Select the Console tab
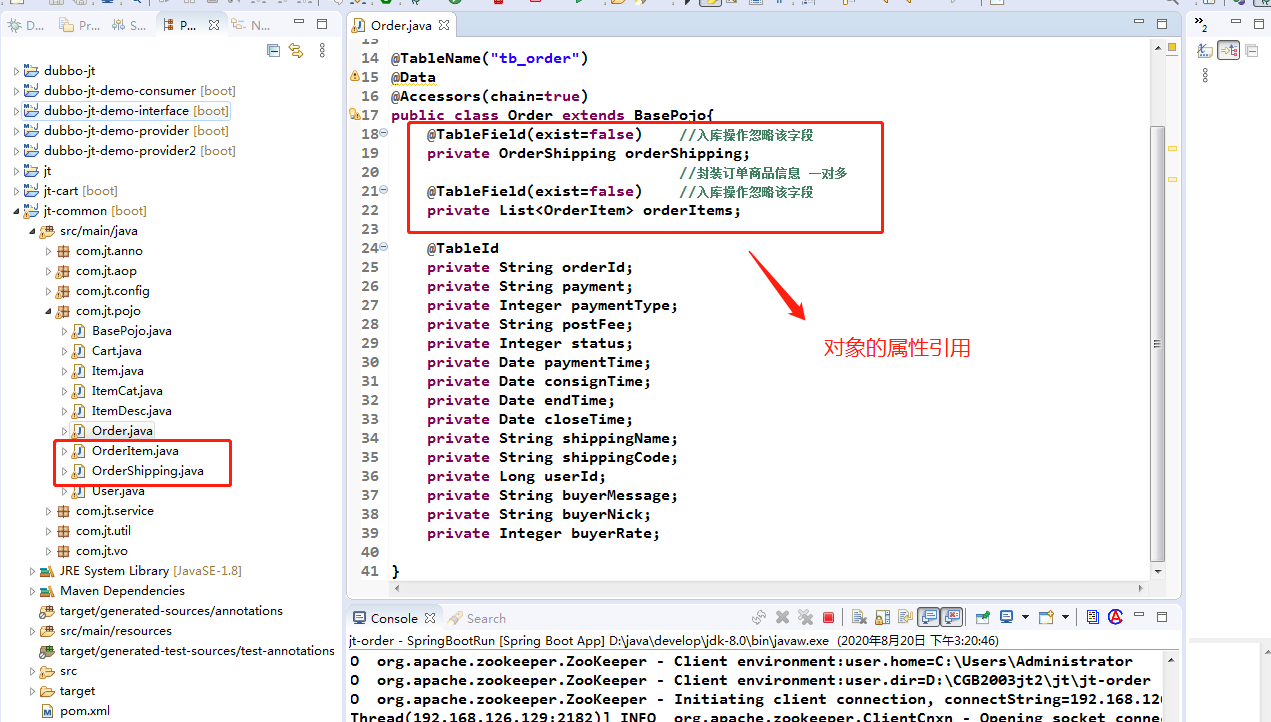This screenshot has width=1271, height=722. coord(393,618)
